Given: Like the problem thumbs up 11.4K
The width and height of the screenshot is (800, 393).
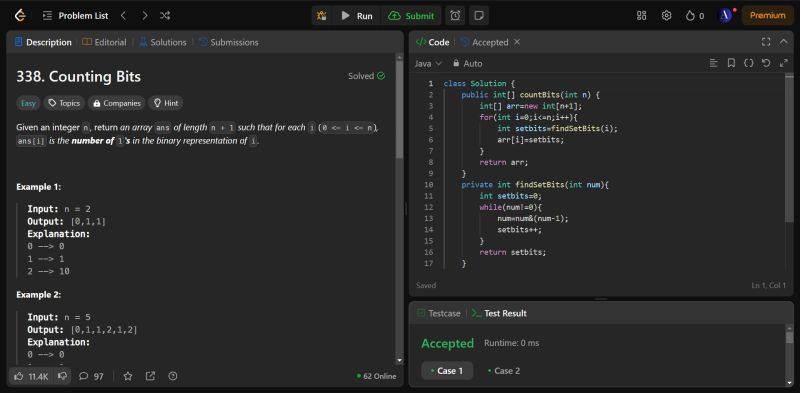Looking at the screenshot, I should coord(31,376).
